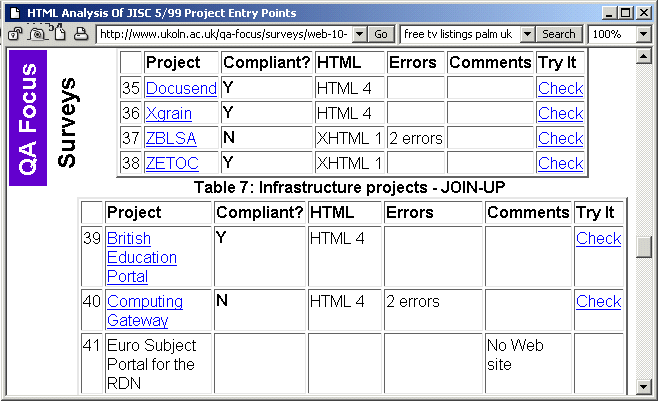Open the ZBLSA project link
This screenshot has width=658, height=401.
[171, 138]
